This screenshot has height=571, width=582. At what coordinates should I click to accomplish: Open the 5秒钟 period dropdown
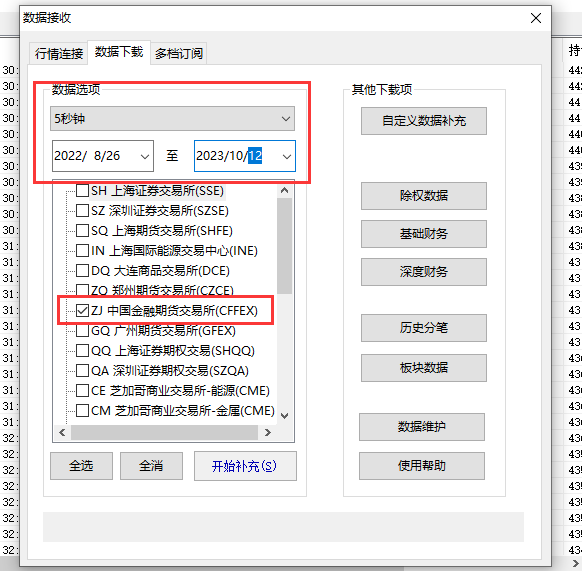[172, 118]
